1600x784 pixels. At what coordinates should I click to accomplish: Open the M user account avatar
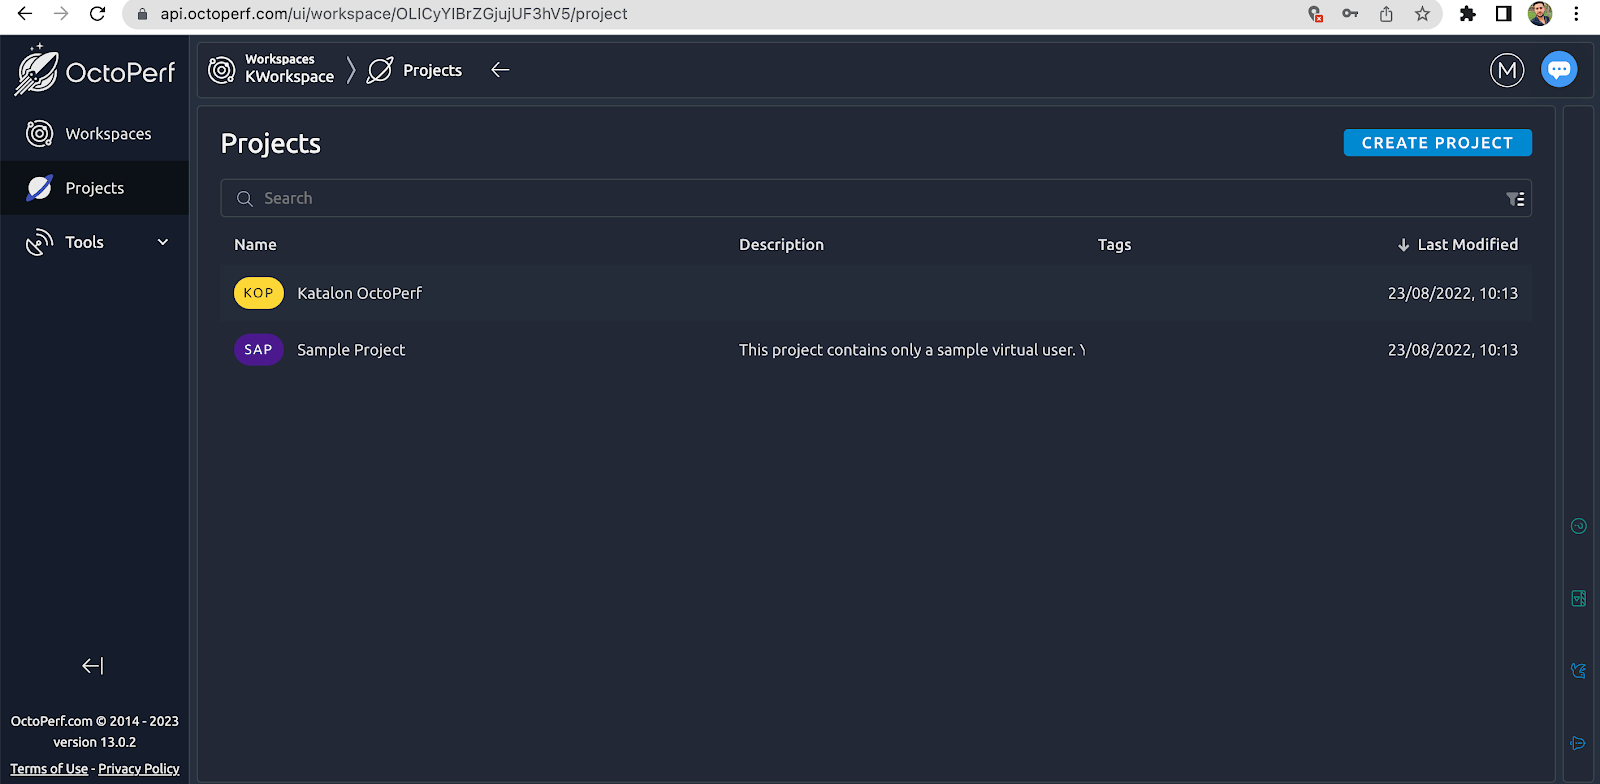[x=1507, y=70]
